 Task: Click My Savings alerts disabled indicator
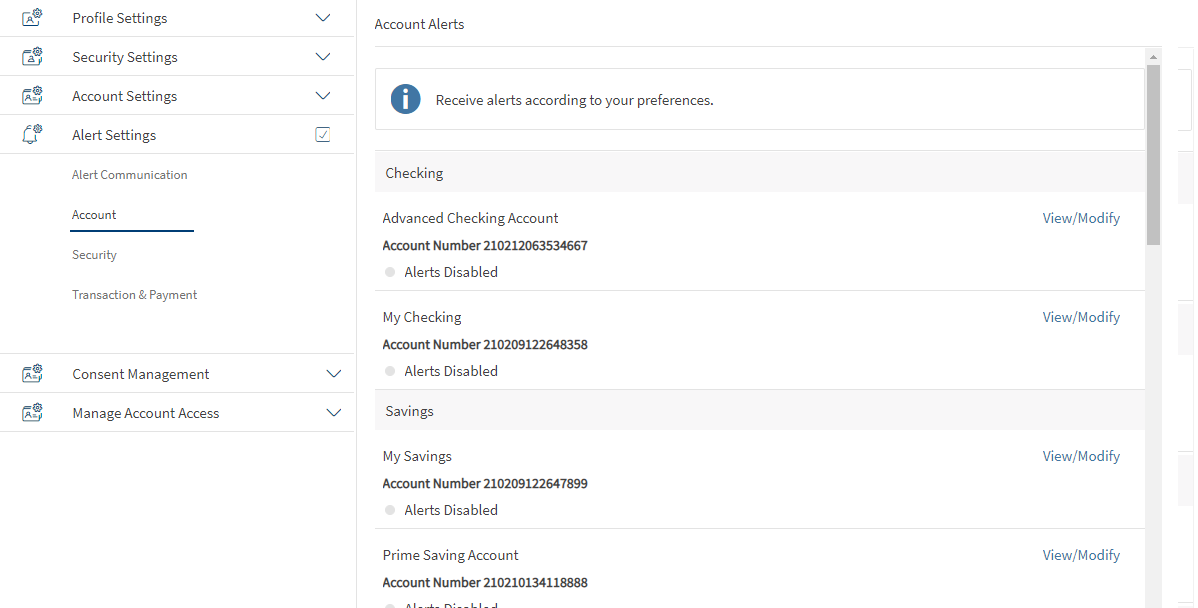pyautogui.click(x=390, y=510)
